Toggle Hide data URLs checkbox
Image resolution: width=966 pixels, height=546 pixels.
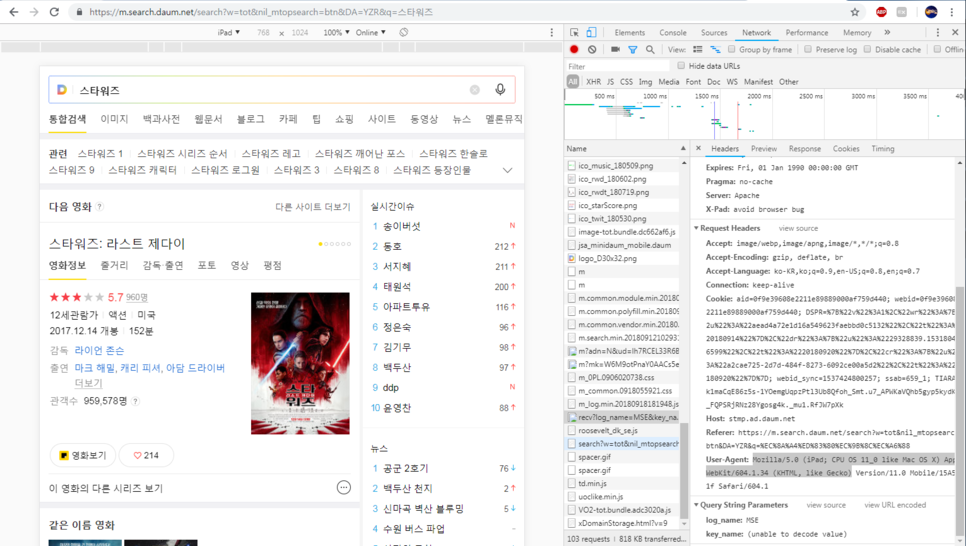[x=681, y=65]
